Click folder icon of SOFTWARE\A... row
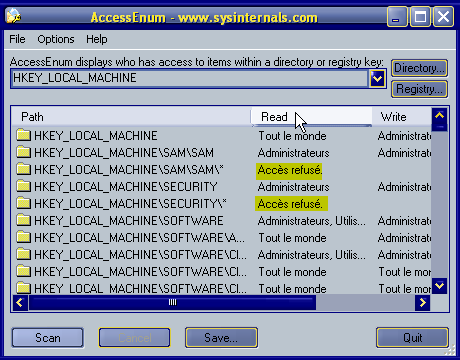 pos(23,237)
